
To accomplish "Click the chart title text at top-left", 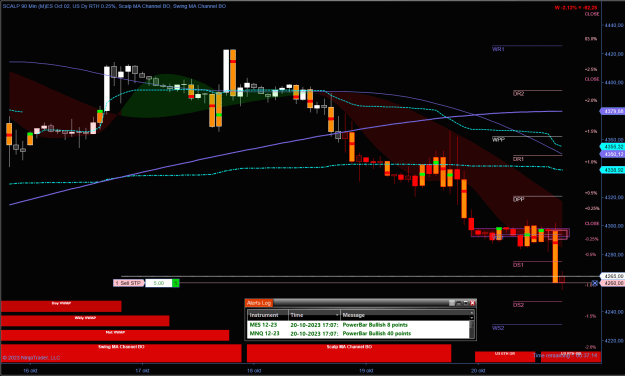I will coord(114,6).
